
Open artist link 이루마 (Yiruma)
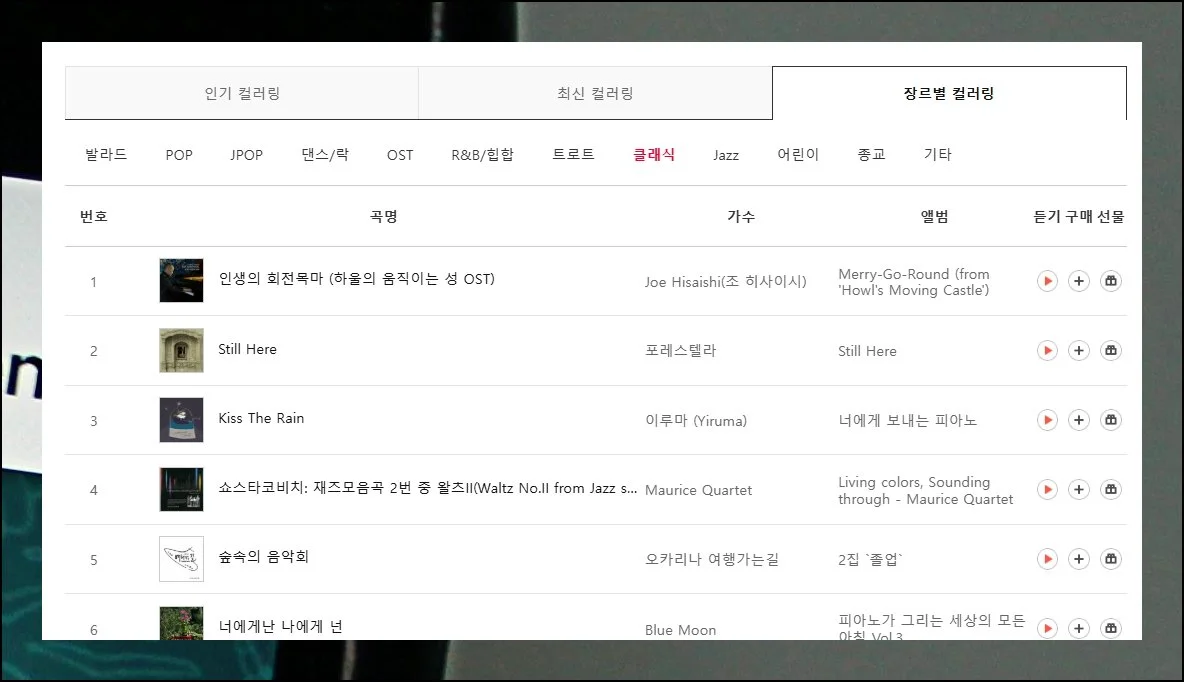pyautogui.click(x=696, y=421)
